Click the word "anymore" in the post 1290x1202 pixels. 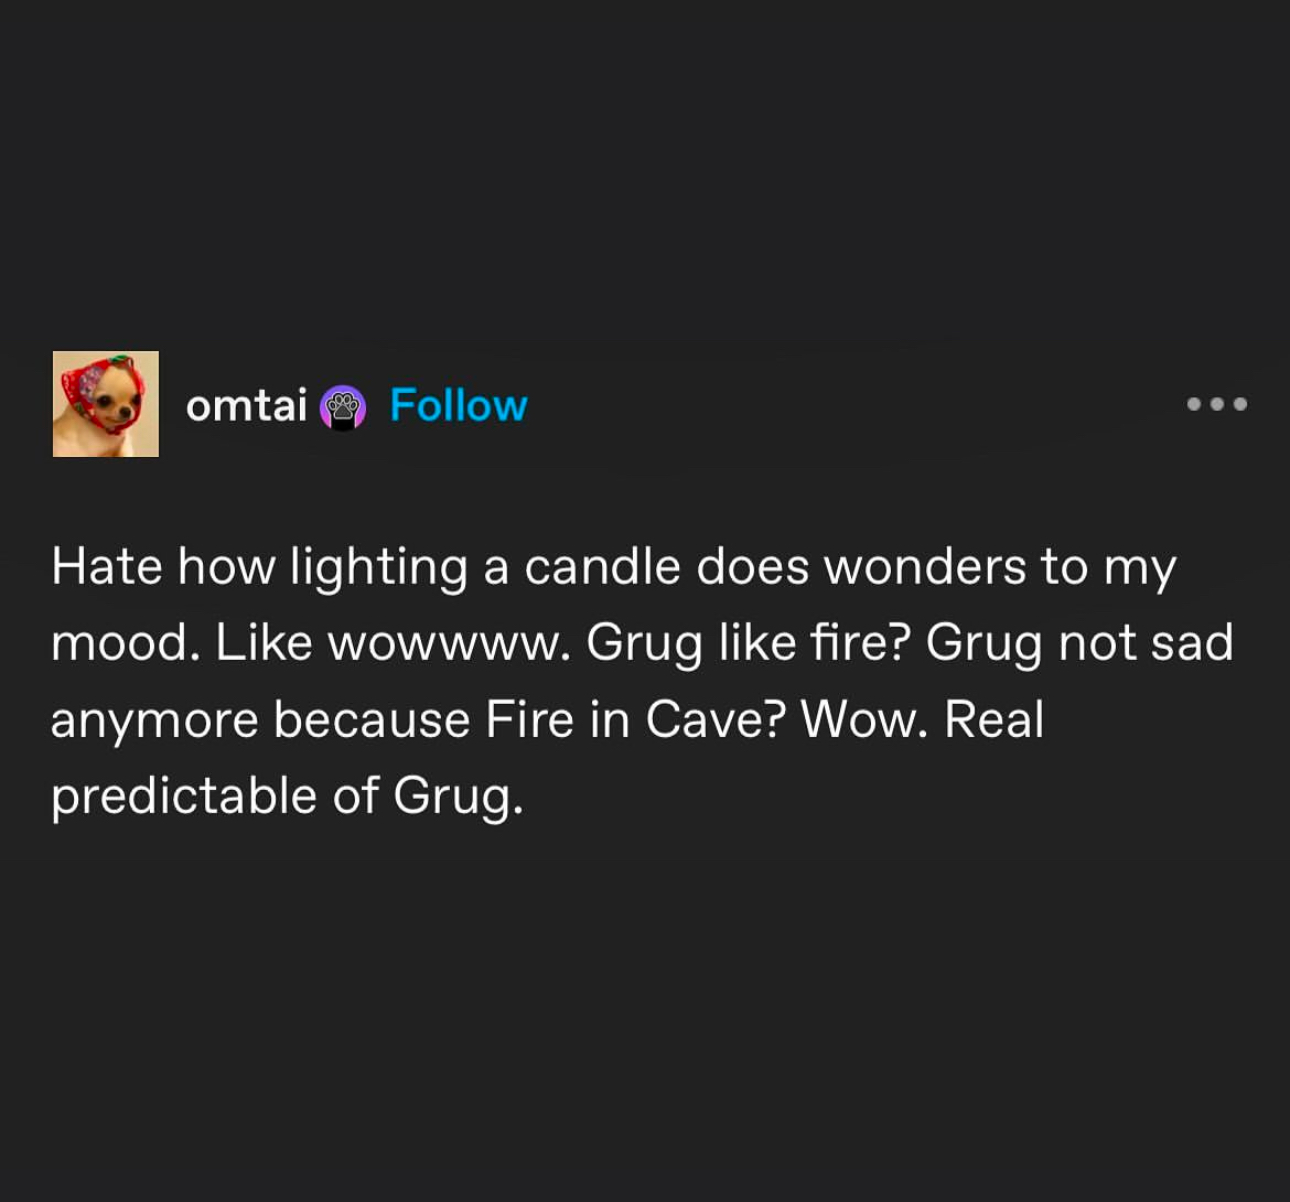click(154, 721)
